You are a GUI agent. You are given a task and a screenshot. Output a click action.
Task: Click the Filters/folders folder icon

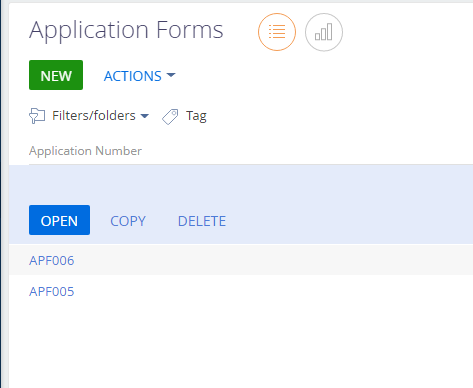pos(37,116)
